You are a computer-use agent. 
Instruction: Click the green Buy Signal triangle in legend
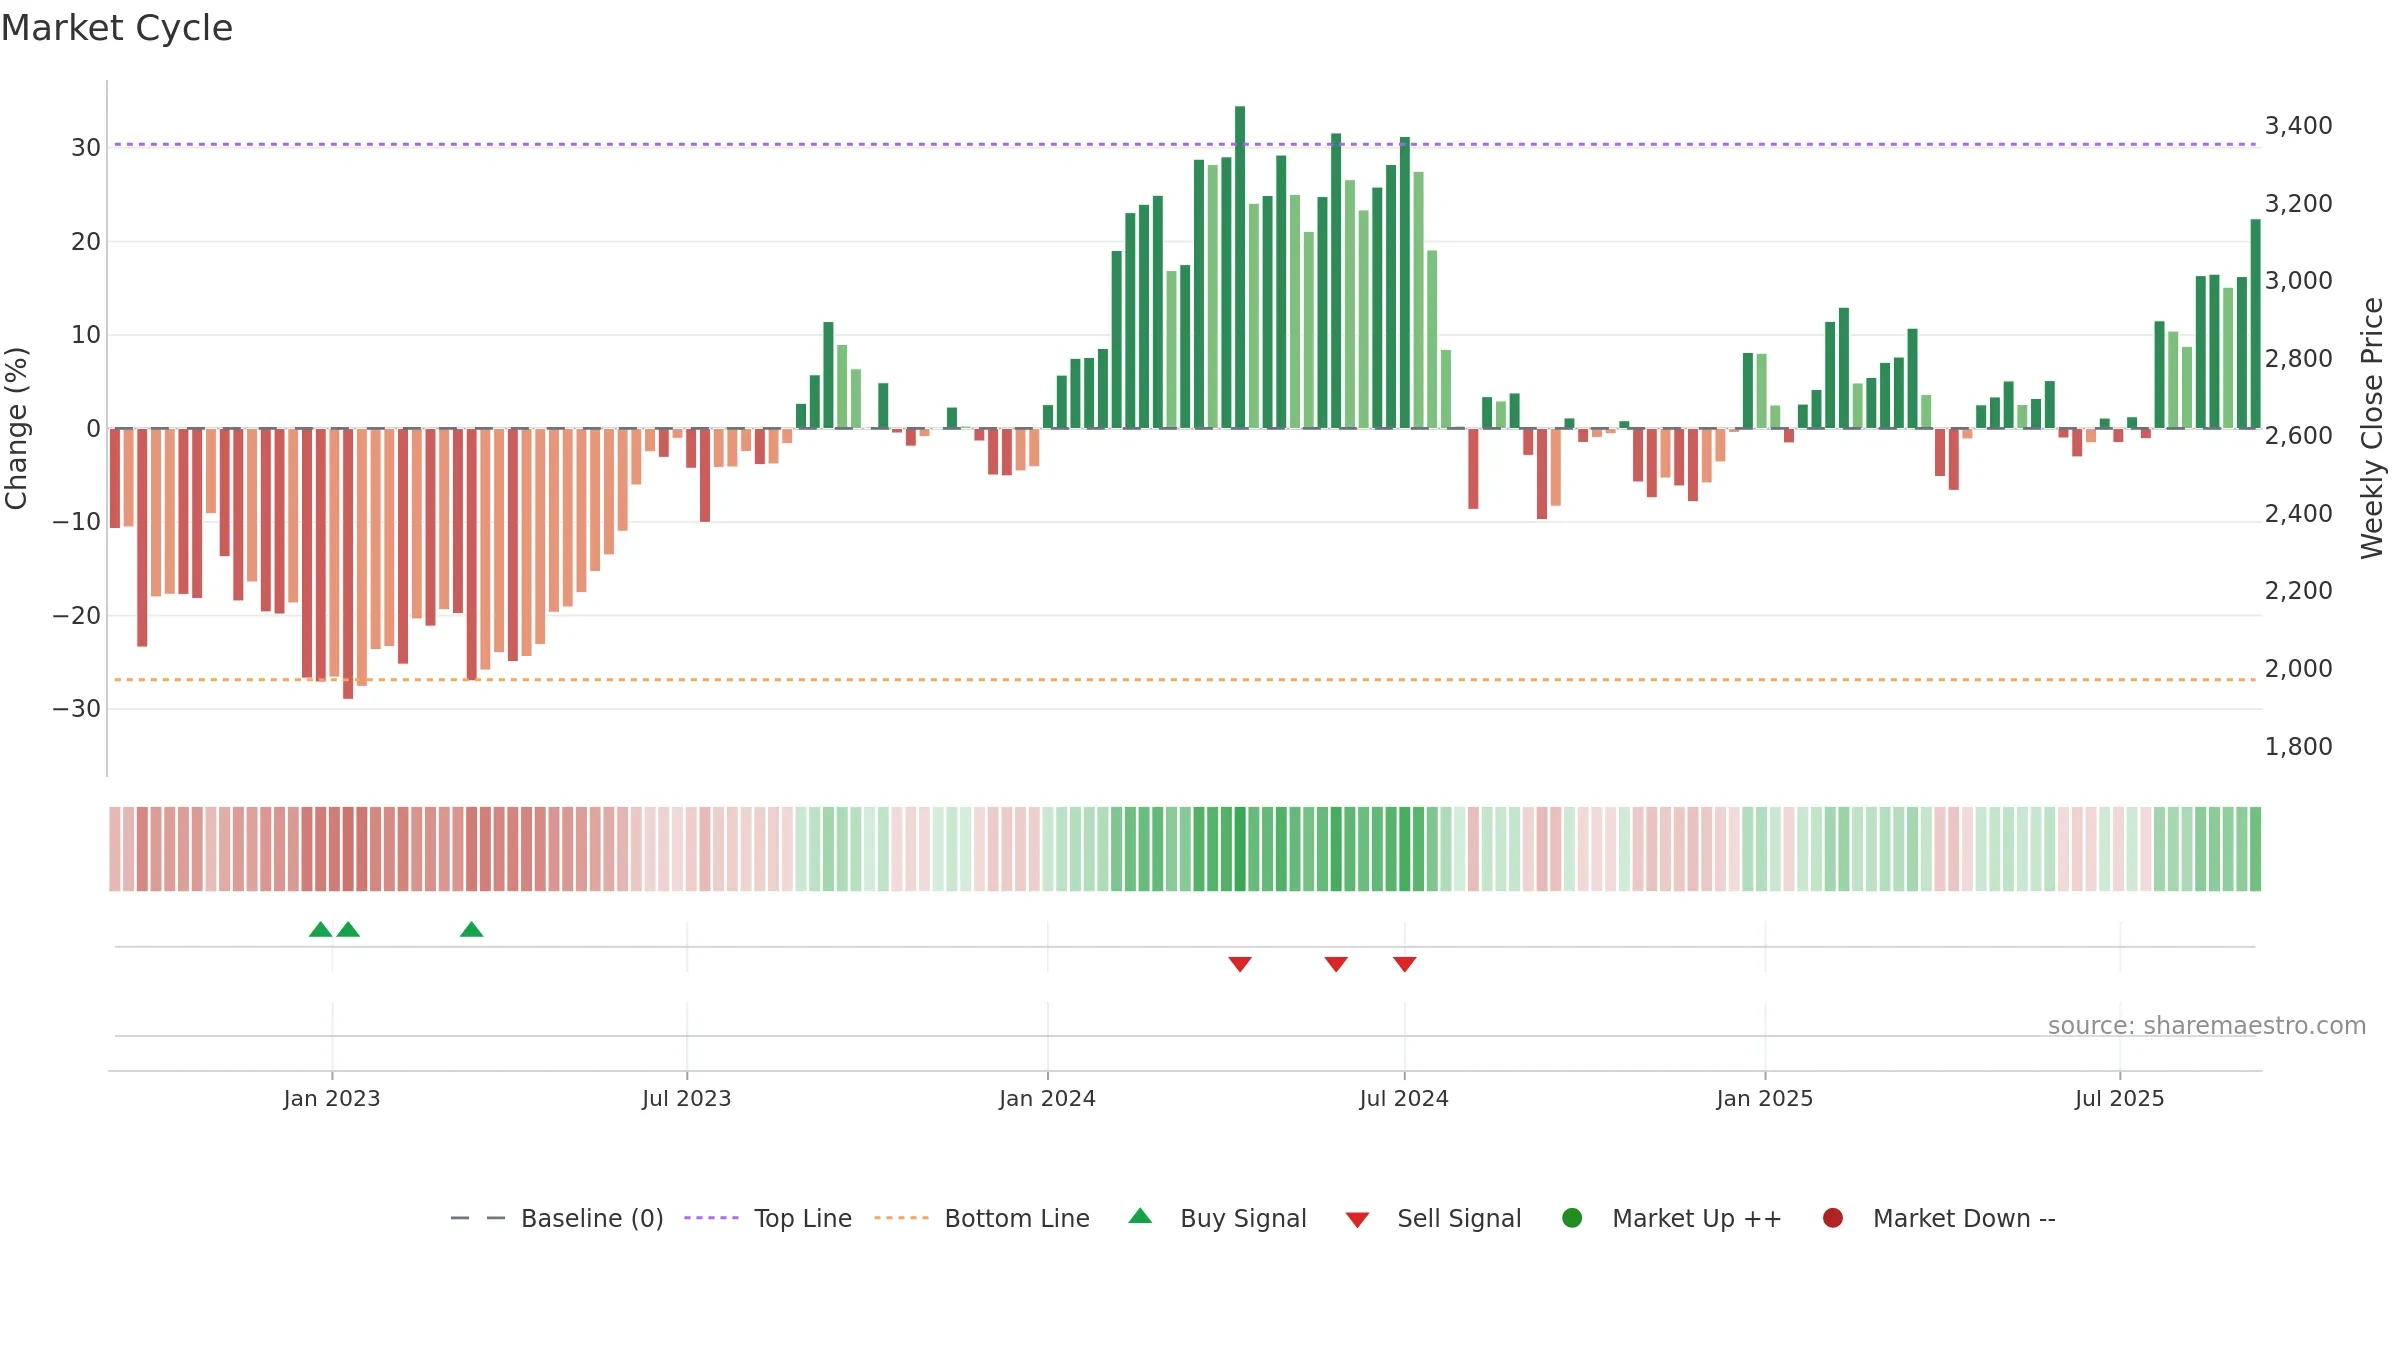(x=1140, y=1216)
